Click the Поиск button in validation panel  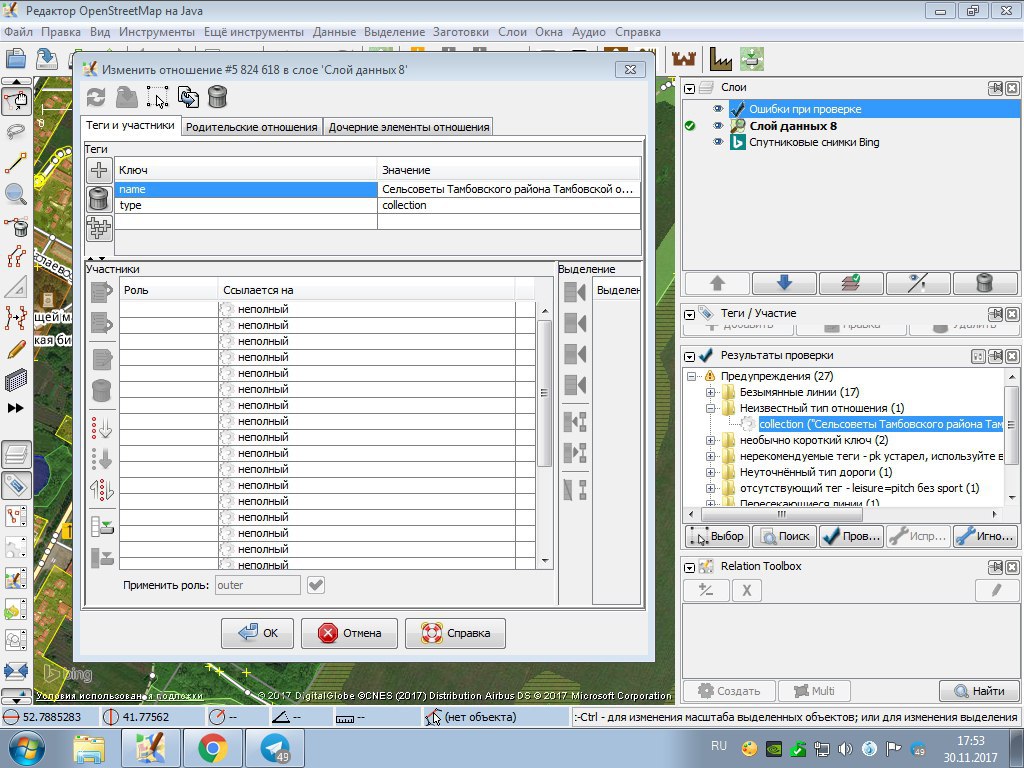pos(784,536)
